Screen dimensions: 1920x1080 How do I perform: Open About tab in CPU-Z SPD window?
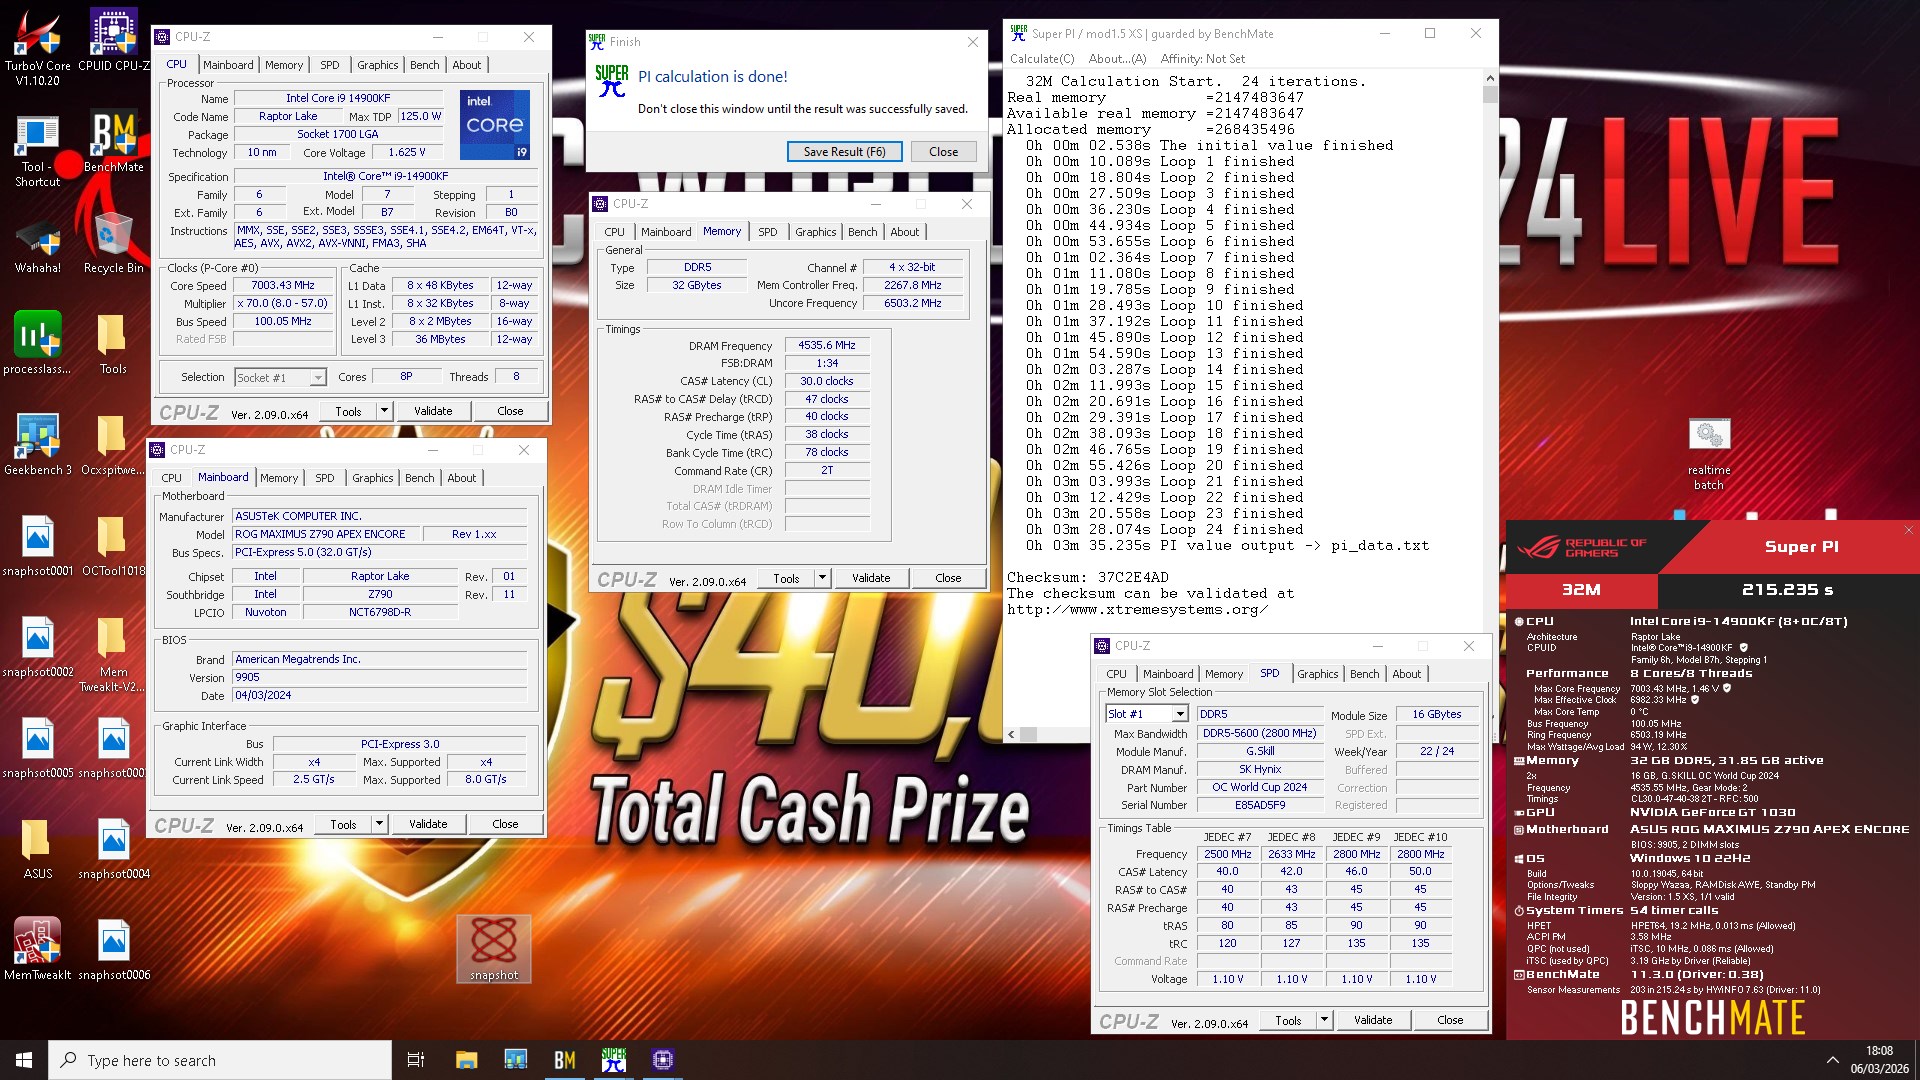1406,674
